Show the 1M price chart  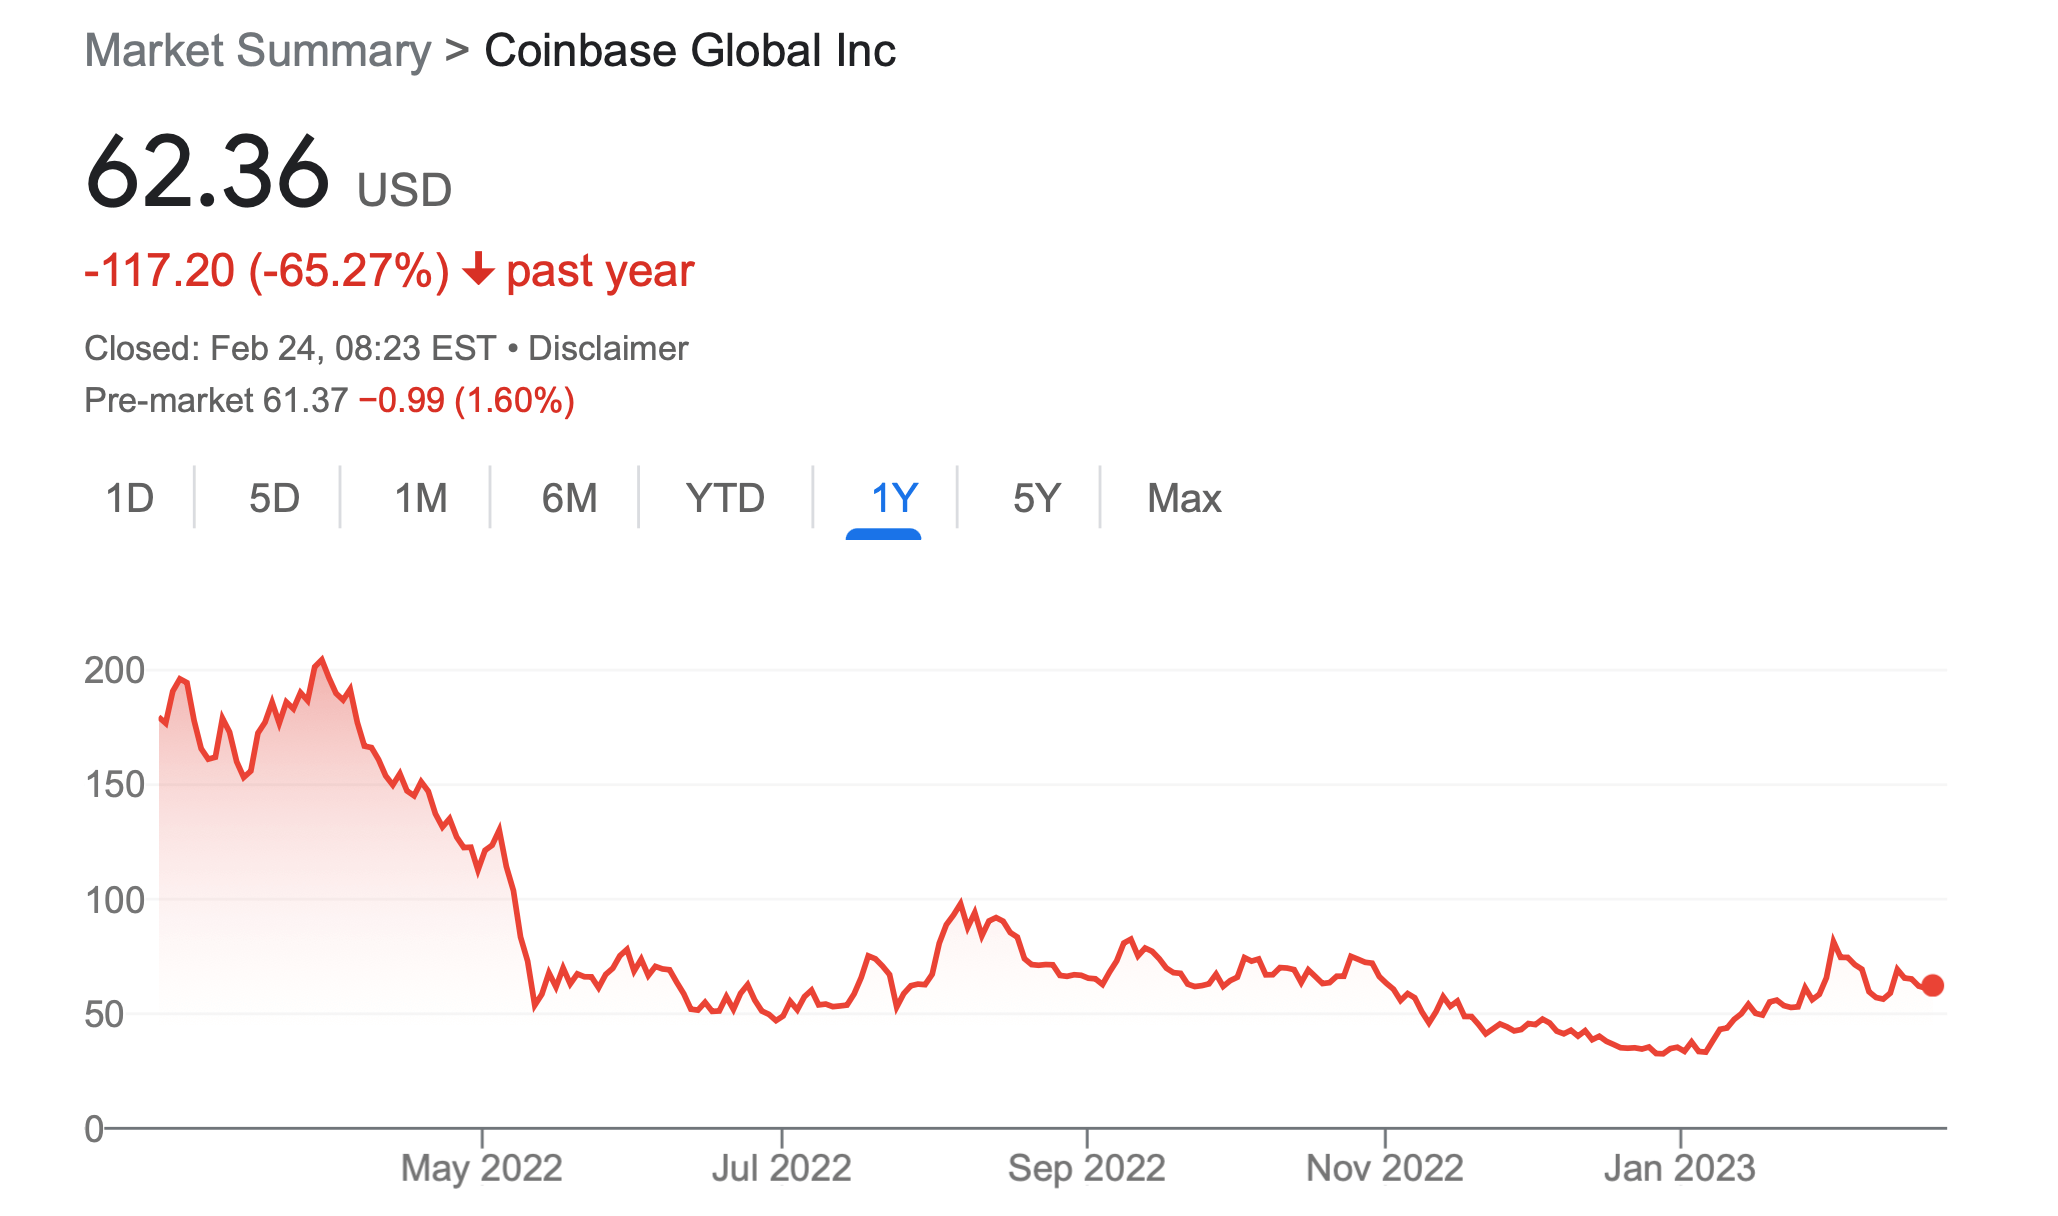tap(421, 498)
